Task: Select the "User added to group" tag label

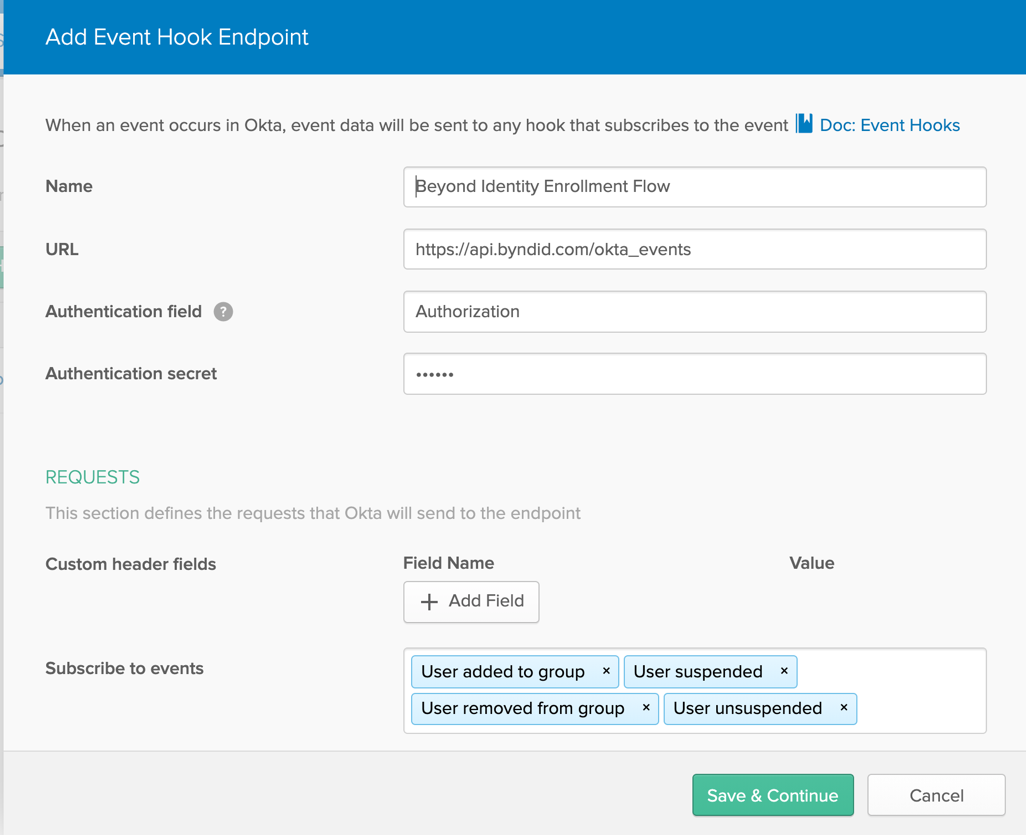Action: pos(503,672)
